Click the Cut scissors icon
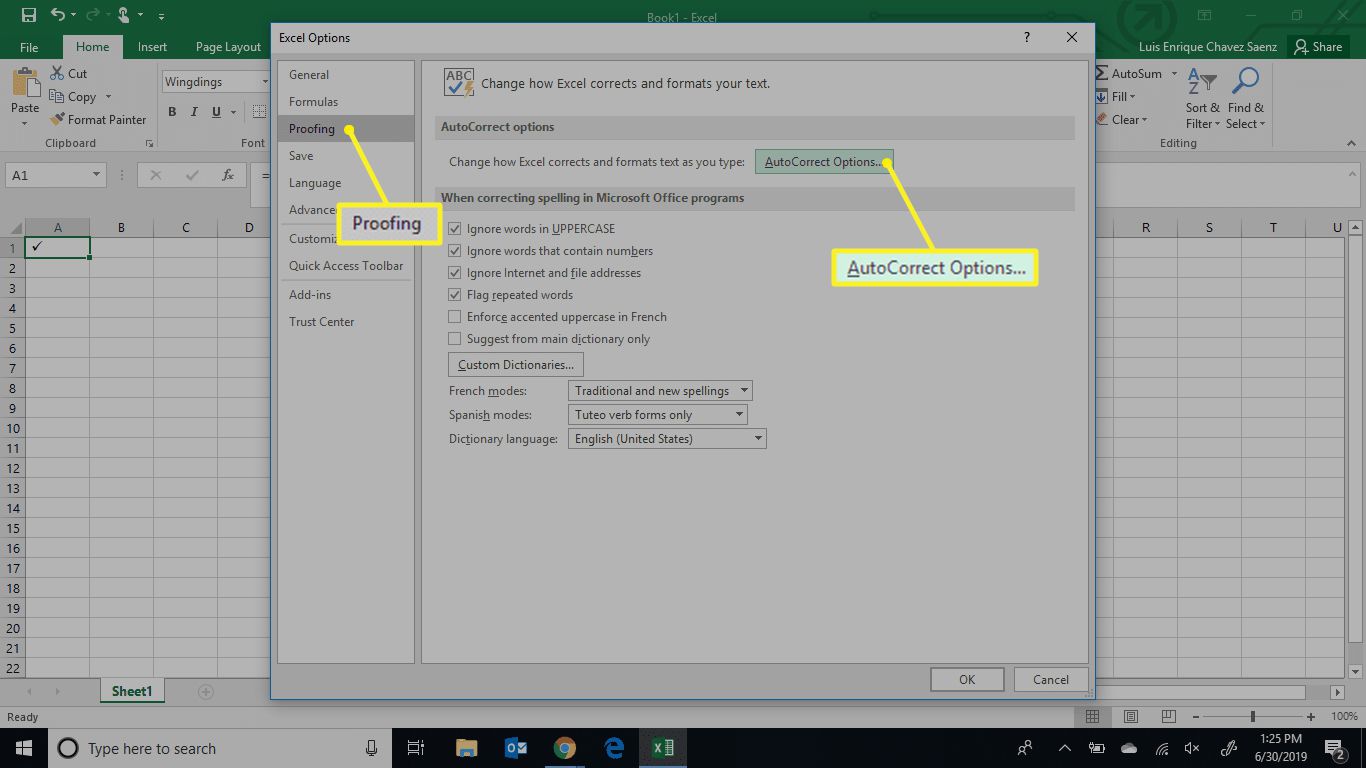The height and width of the screenshot is (768, 1366). pyautogui.click(x=56, y=74)
